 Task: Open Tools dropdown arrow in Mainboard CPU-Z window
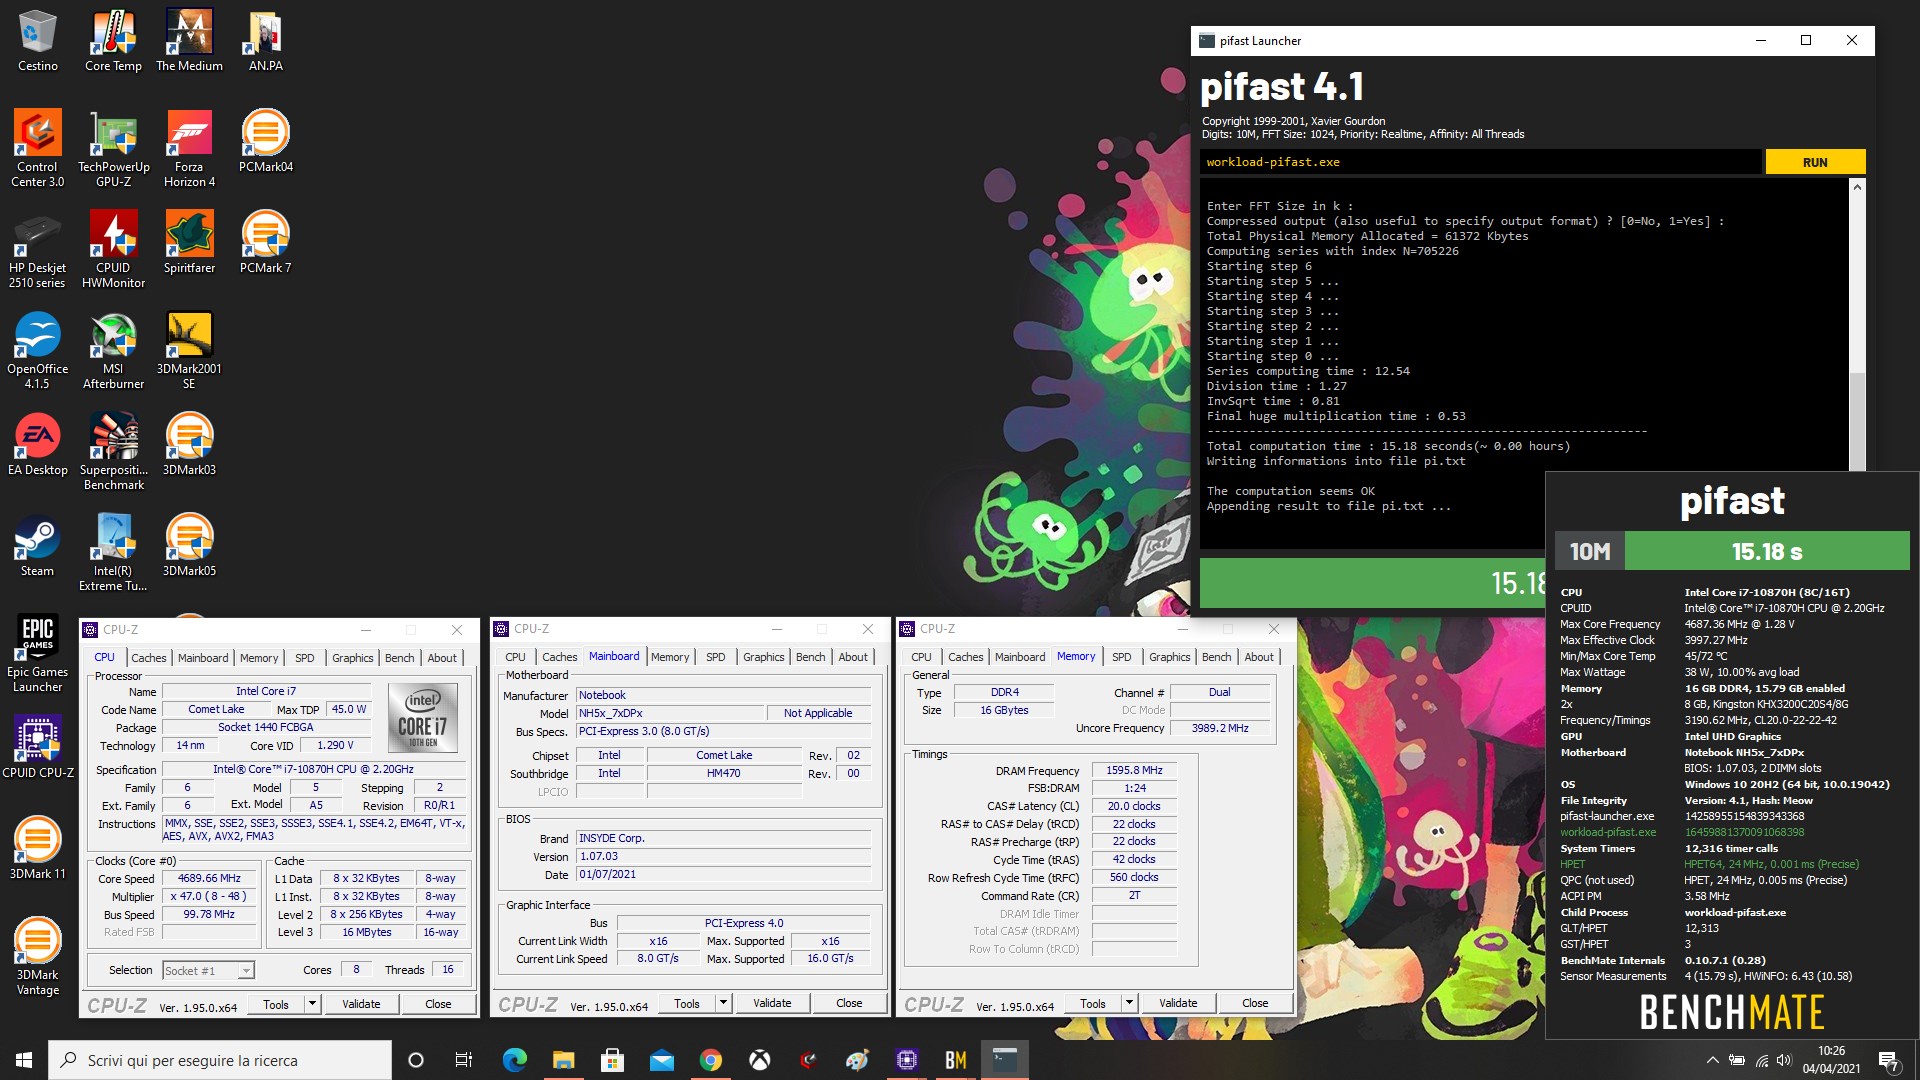click(723, 1003)
